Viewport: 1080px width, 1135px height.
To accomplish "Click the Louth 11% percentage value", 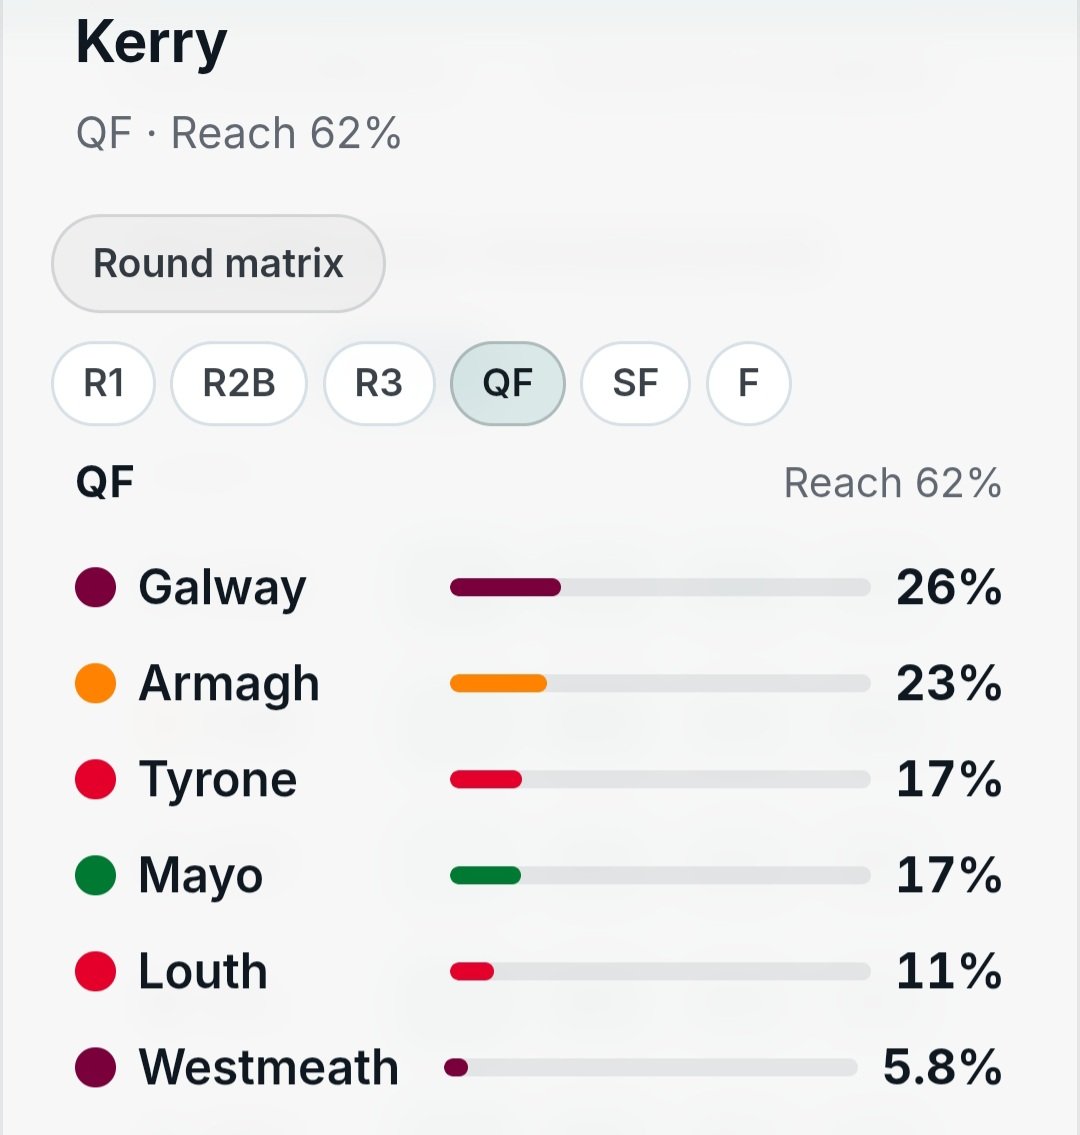I will (x=949, y=971).
